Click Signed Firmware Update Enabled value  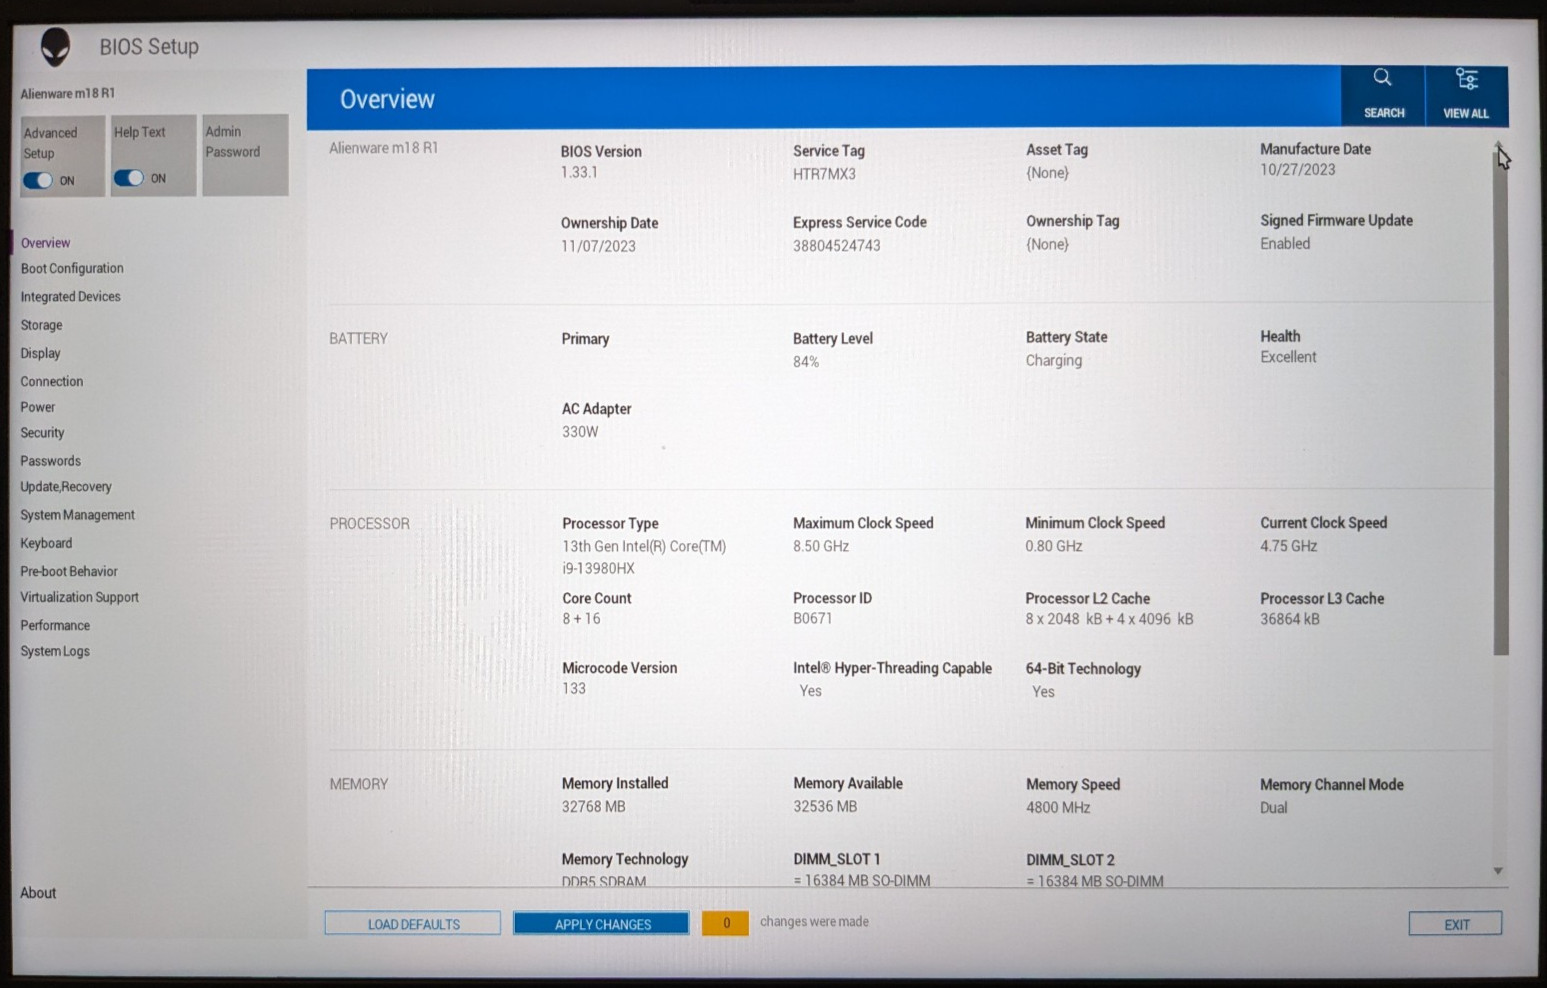tap(1285, 244)
